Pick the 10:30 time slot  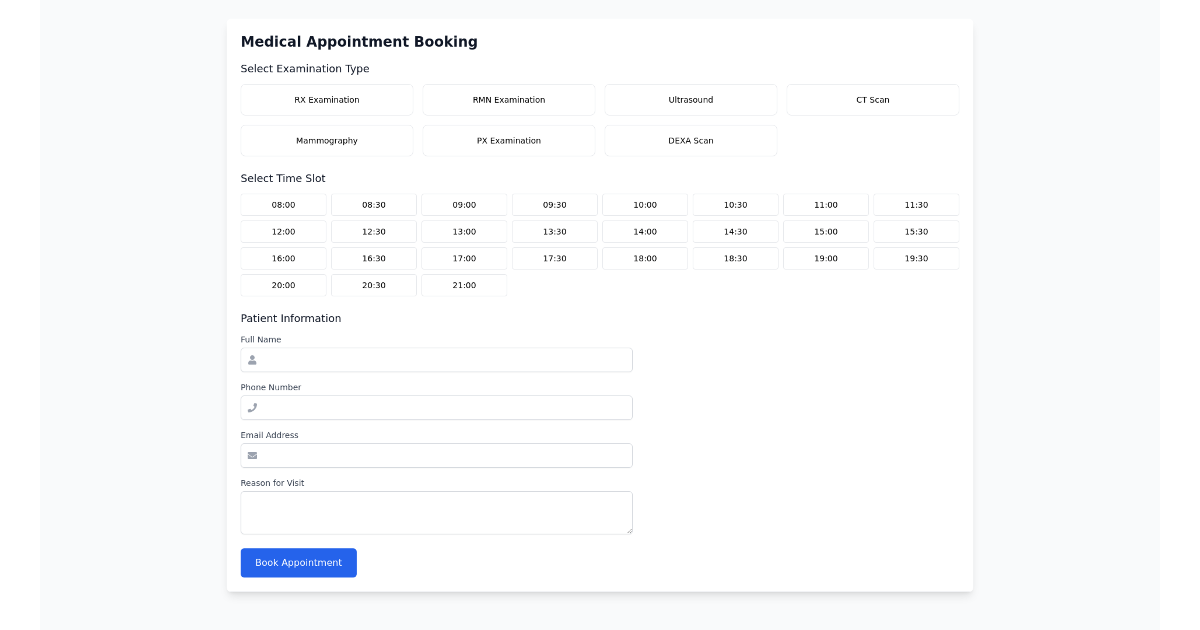tap(735, 204)
